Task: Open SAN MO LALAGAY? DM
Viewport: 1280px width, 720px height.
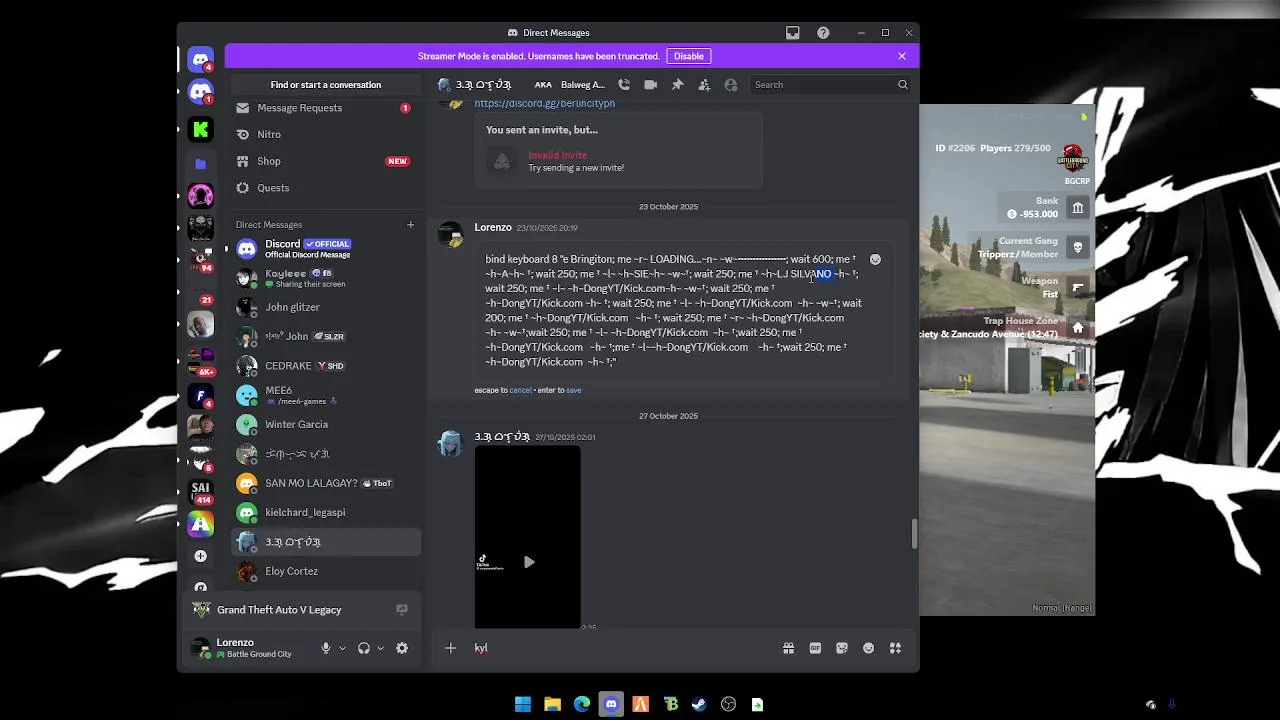Action: pos(326,483)
